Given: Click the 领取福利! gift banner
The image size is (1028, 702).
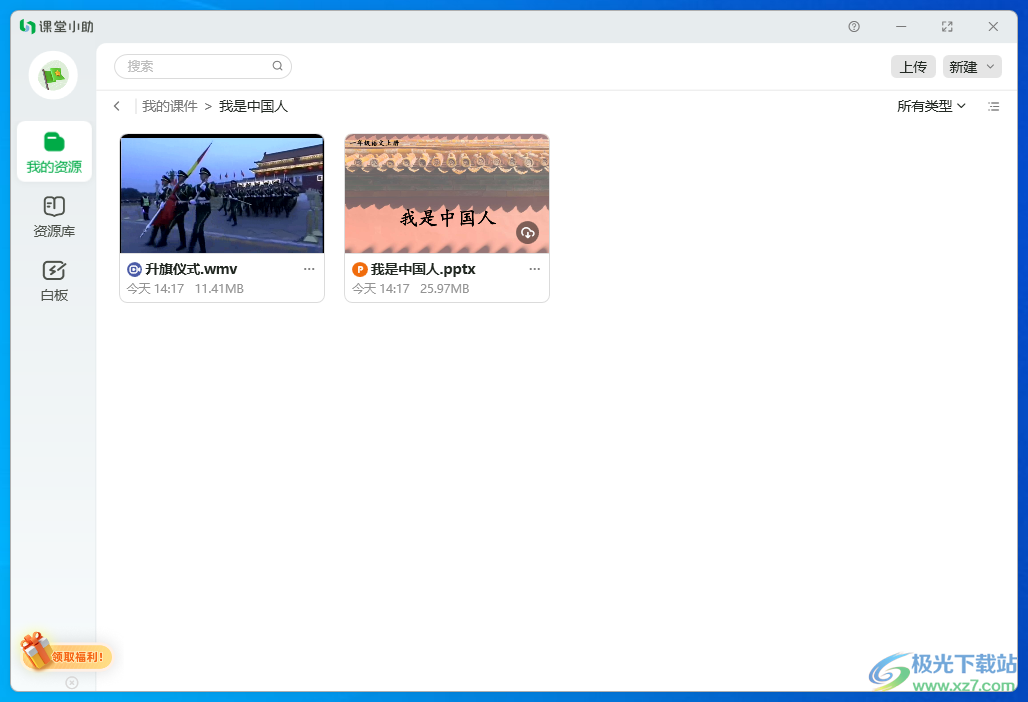Looking at the screenshot, I should [x=66, y=652].
